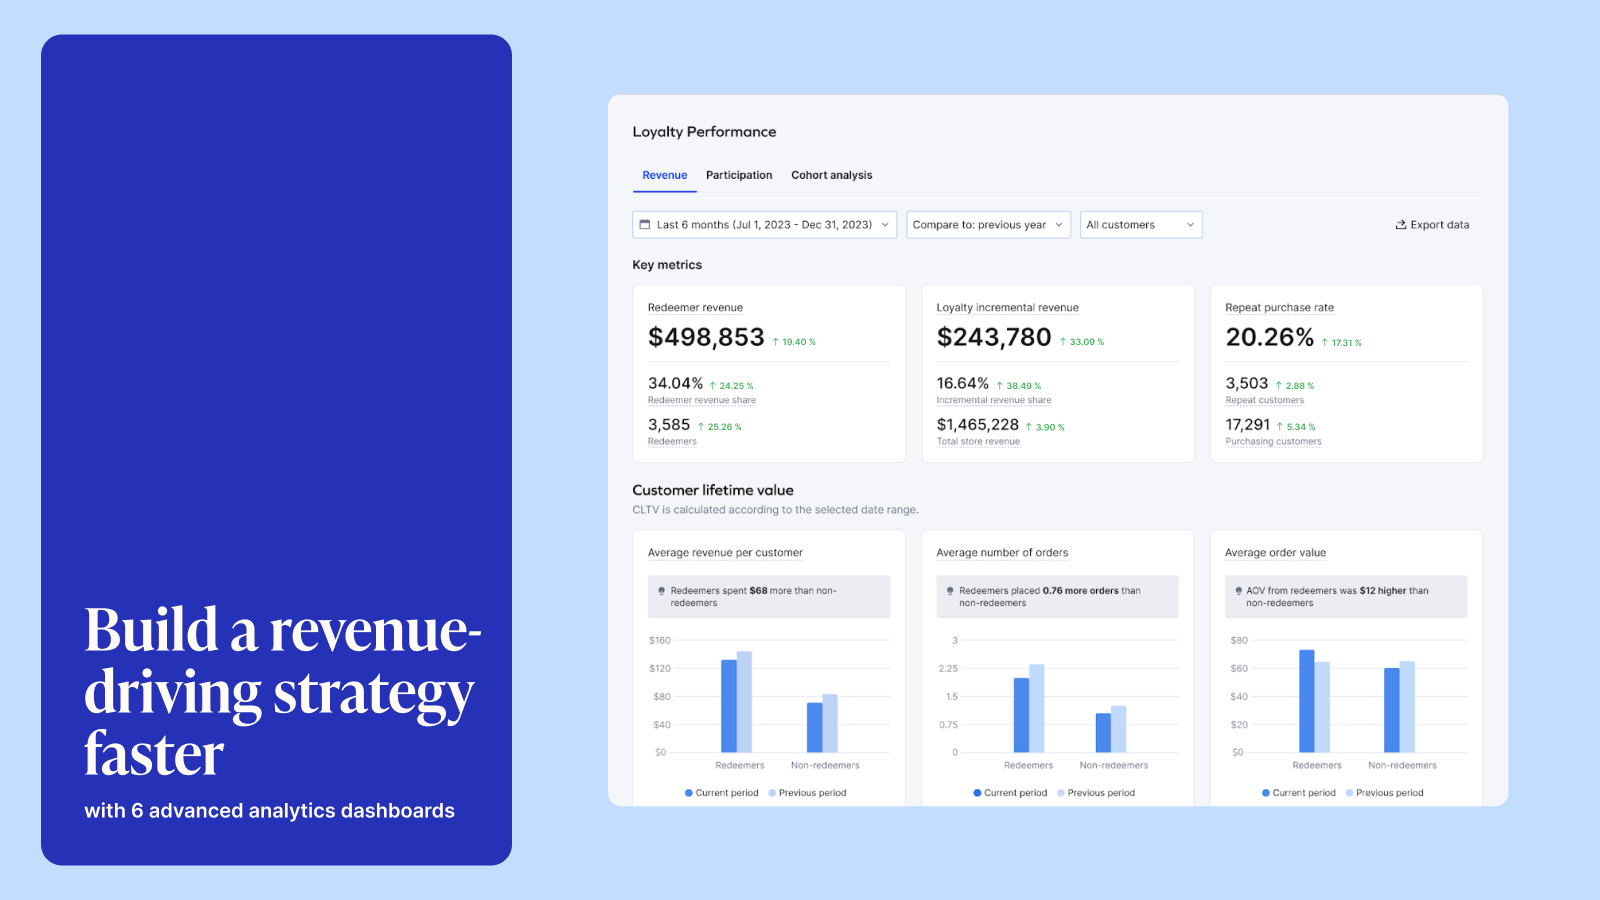The height and width of the screenshot is (900, 1600).
Task: Click the Redeemers metric label under 3,585
Action: [672, 441]
